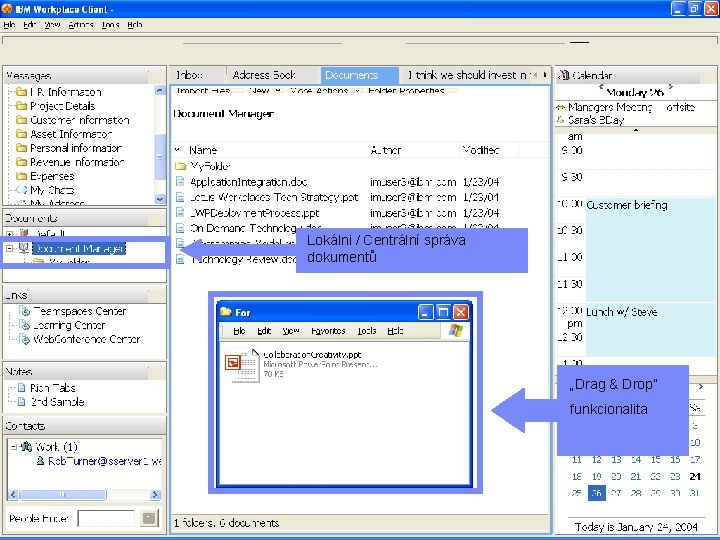Open the Actions menu
Screen dimensions: 720x540
pos(81,25)
